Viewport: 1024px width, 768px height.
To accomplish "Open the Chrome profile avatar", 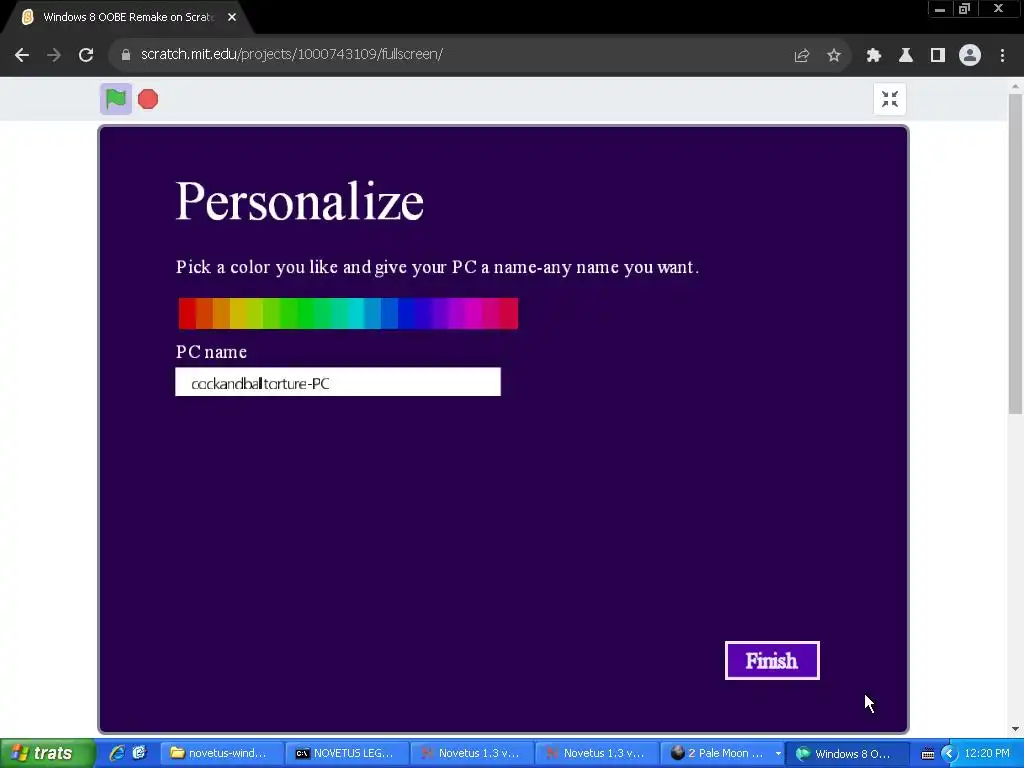I will pos(970,56).
